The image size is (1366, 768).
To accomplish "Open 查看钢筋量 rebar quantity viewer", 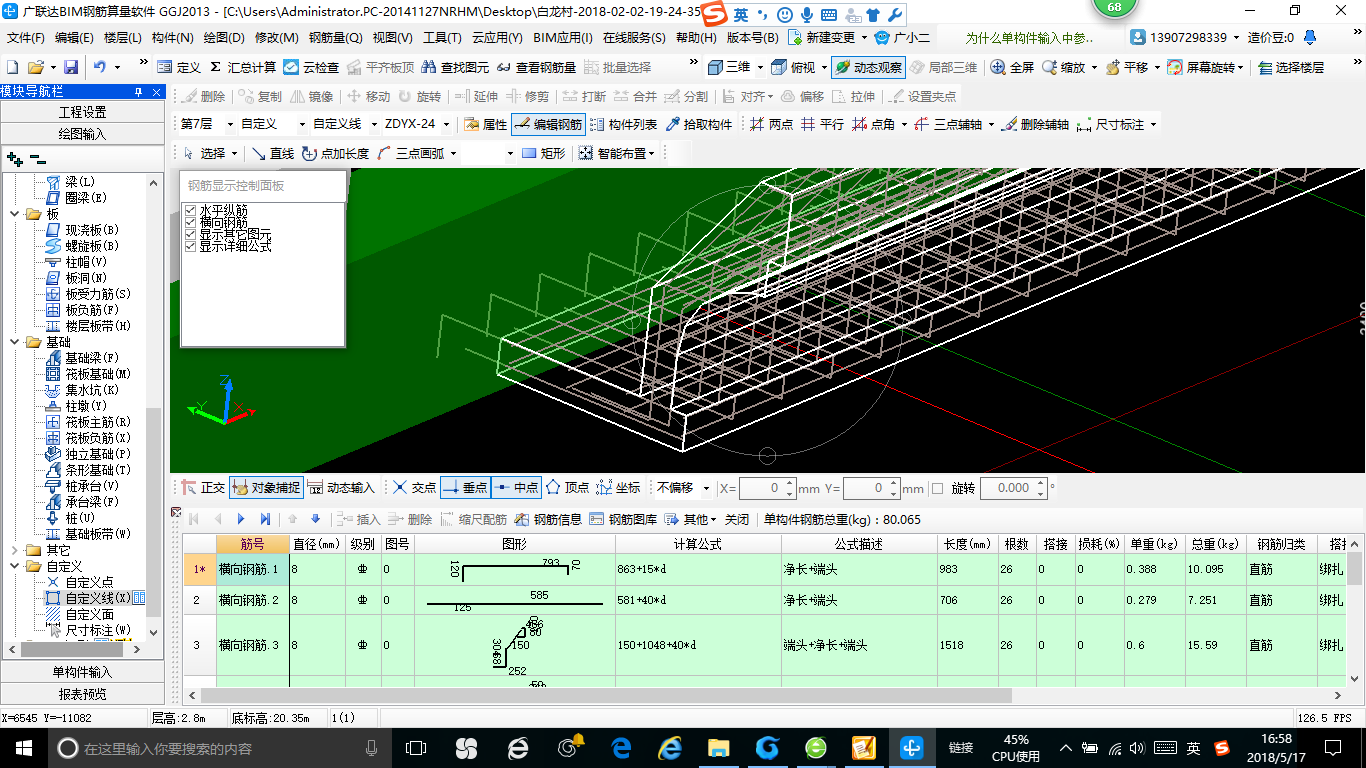I will (536, 67).
